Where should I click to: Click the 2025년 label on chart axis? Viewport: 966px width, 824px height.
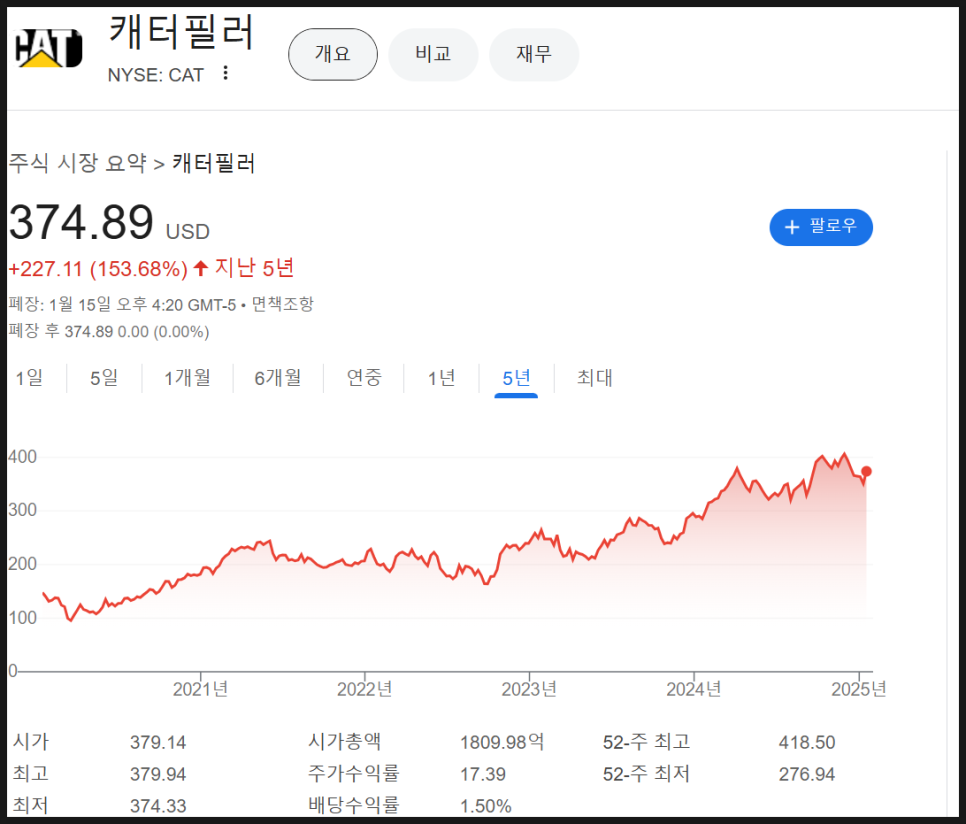click(x=859, y=689)
